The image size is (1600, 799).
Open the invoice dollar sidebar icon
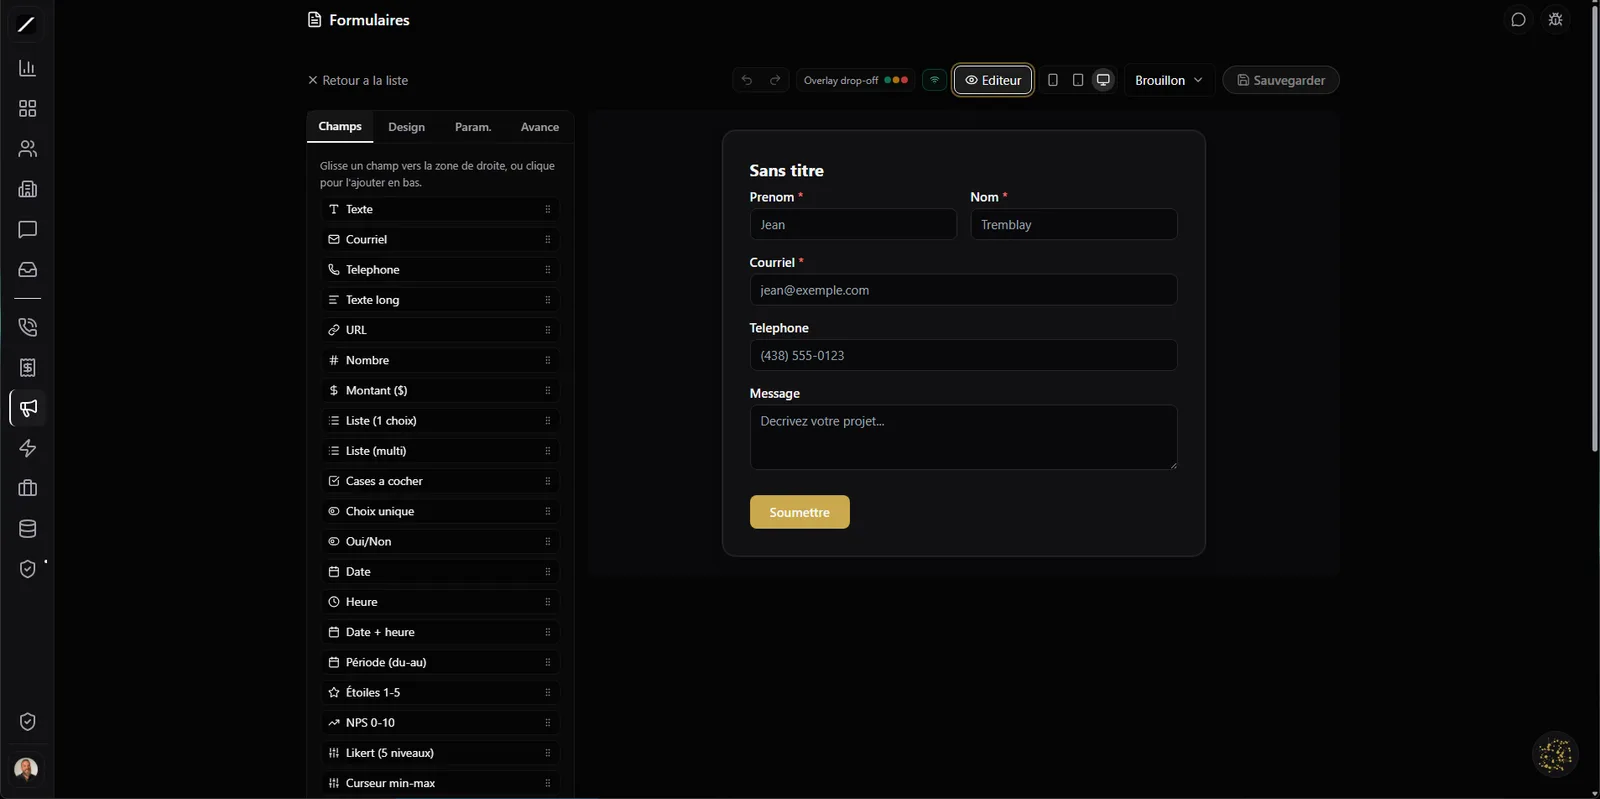point(27,368)
